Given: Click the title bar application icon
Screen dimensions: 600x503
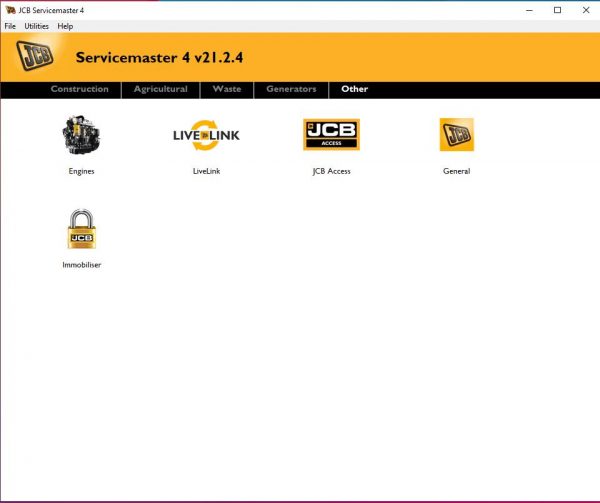Looking at the screenshot, I should [x=10, y=10].
